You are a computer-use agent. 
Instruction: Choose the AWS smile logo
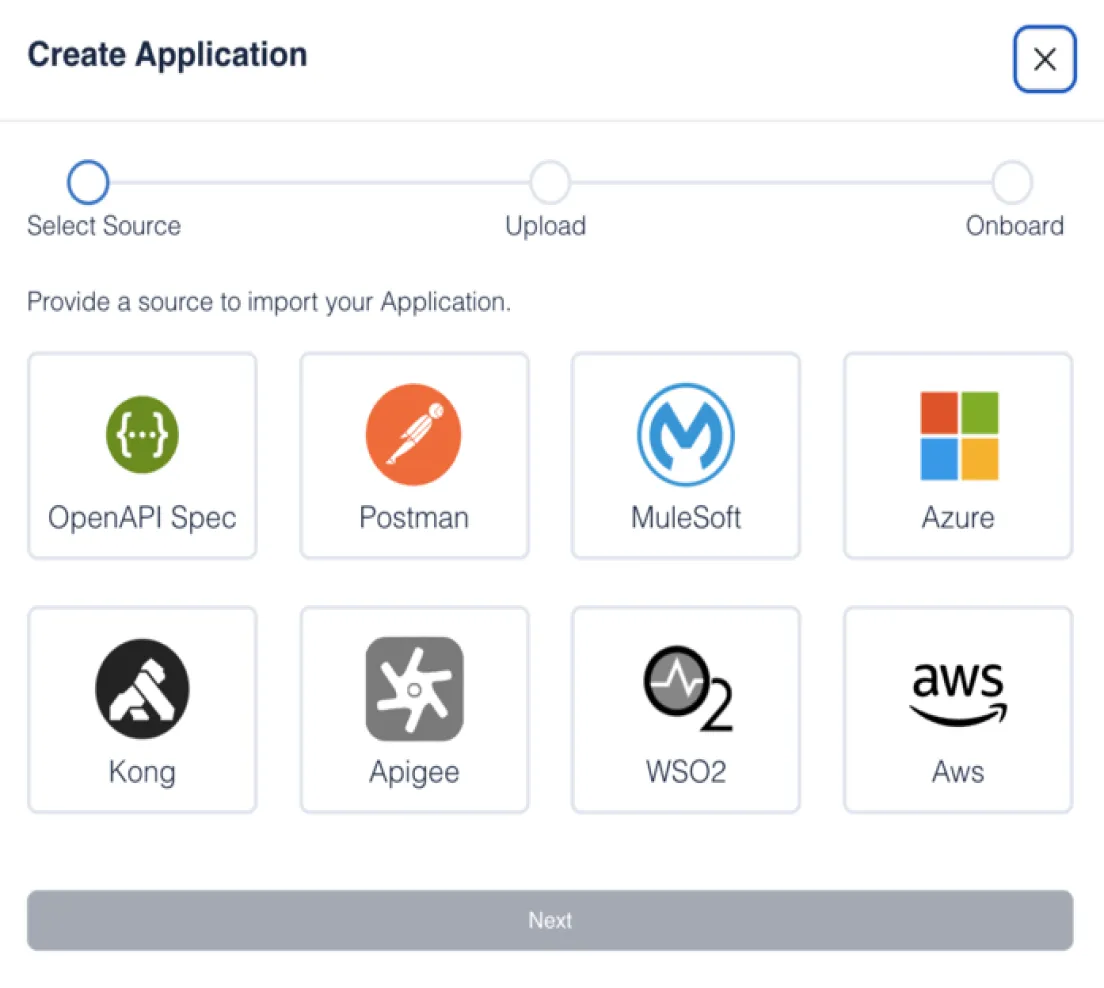pyautogui.click(x=958, y=694)
